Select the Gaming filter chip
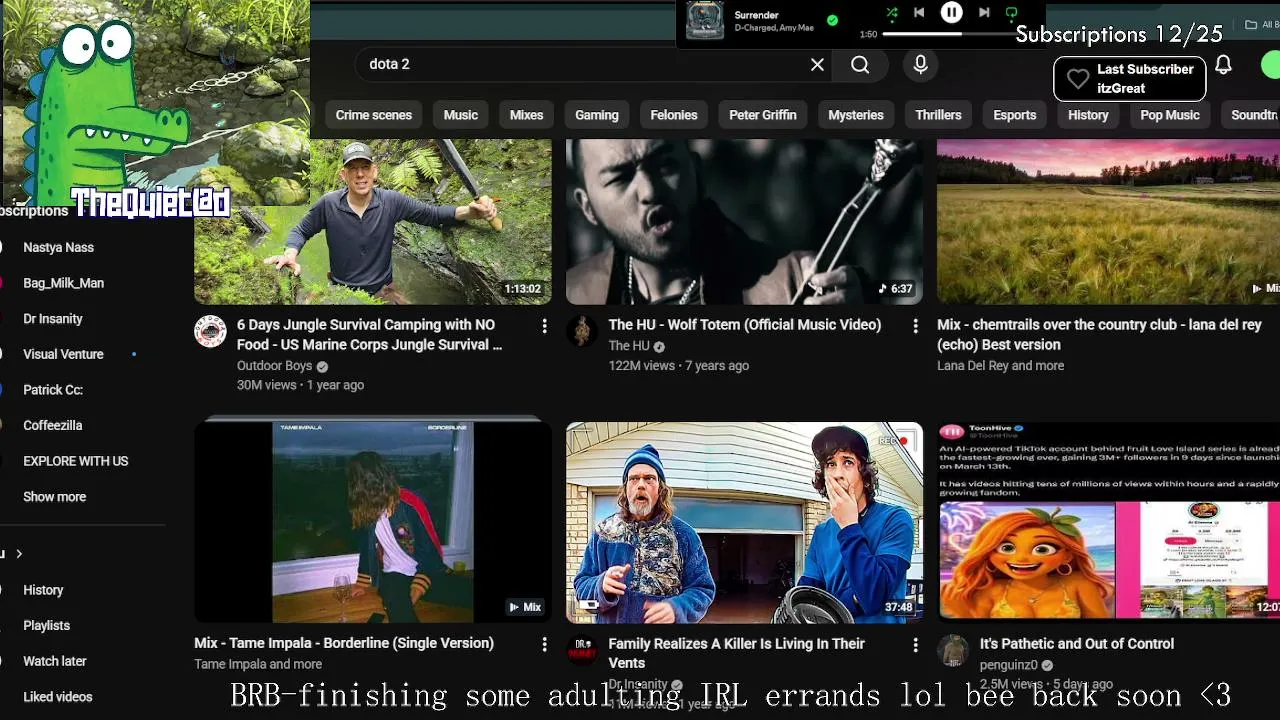Viewport: 1280px width, 720px height. (597, 115)
